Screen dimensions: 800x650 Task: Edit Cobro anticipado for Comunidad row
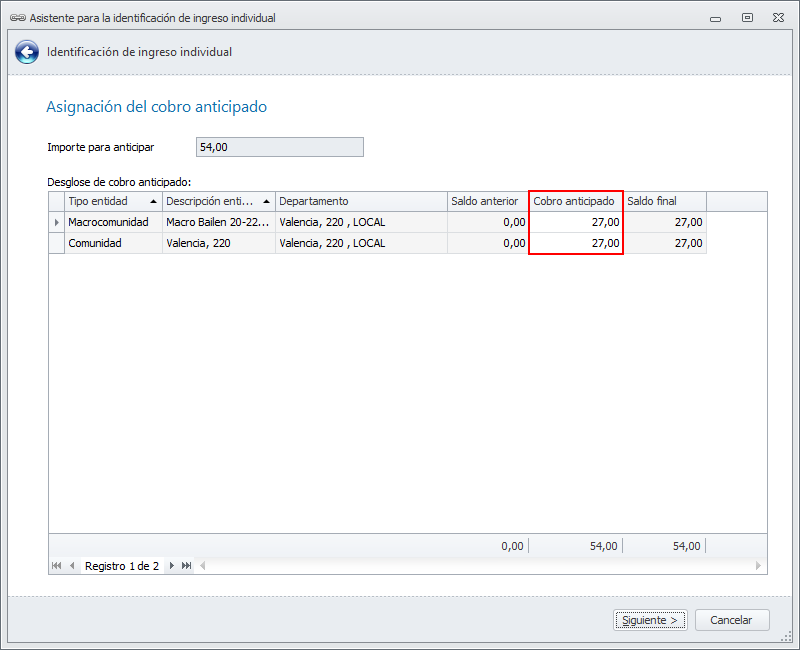[x=576, y=243]
